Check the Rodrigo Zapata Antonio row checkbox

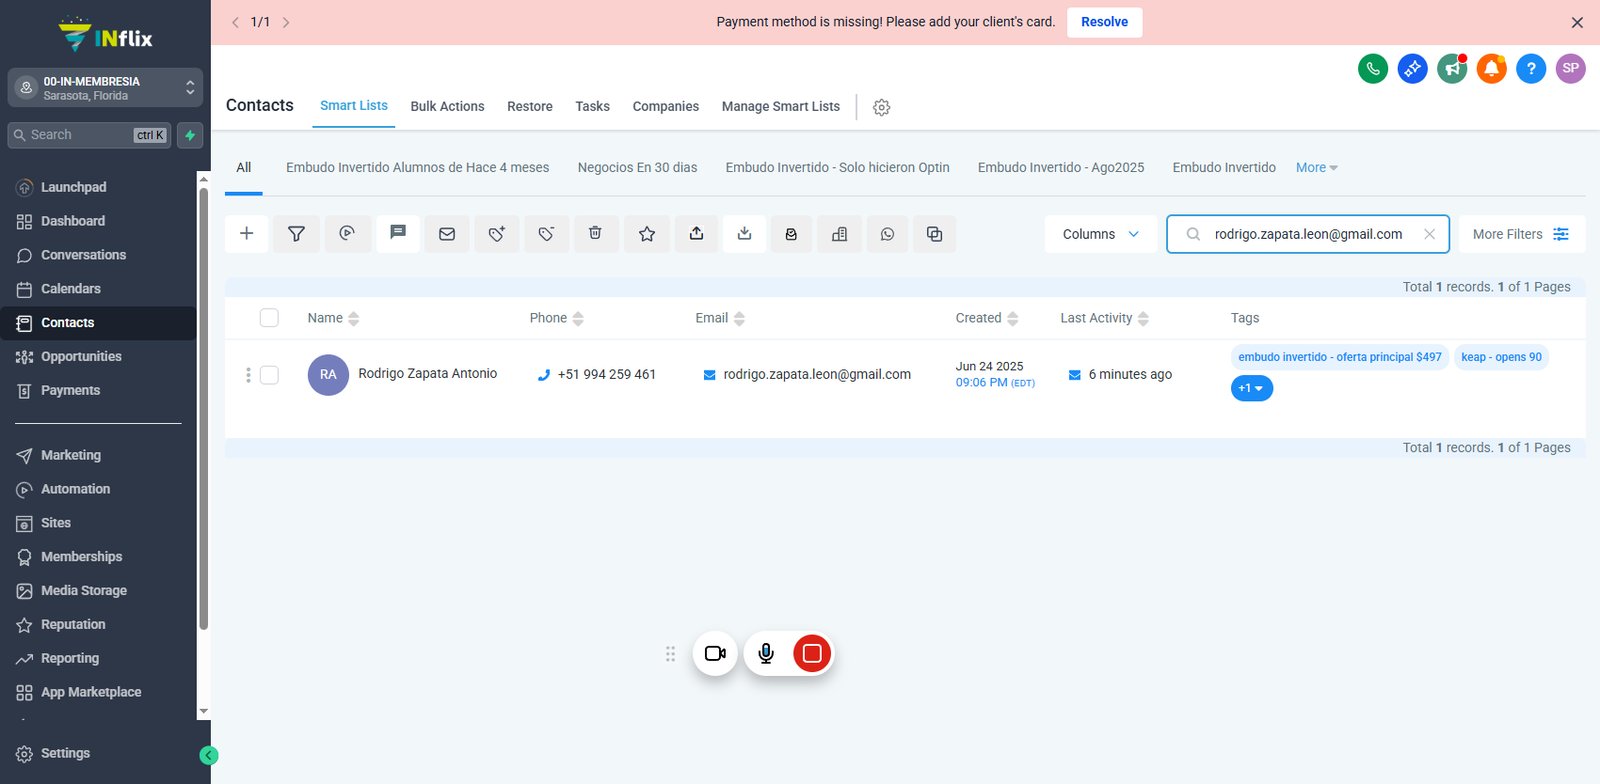tap(269, 375)
